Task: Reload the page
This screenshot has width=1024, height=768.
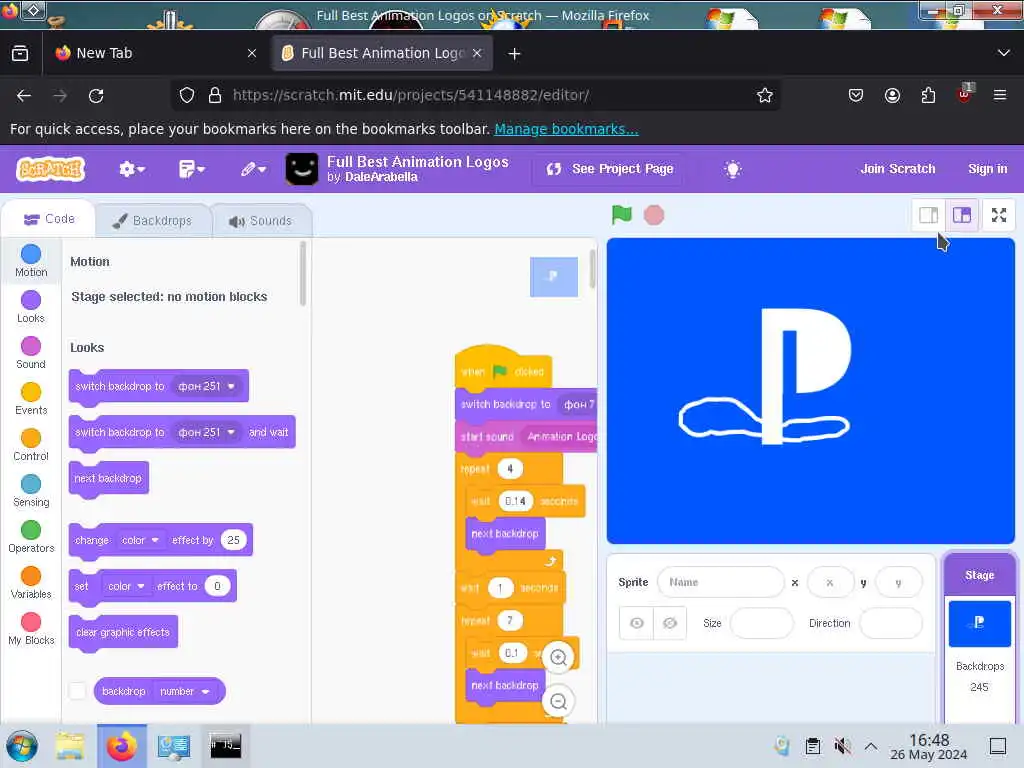Action: coord(96,95)
